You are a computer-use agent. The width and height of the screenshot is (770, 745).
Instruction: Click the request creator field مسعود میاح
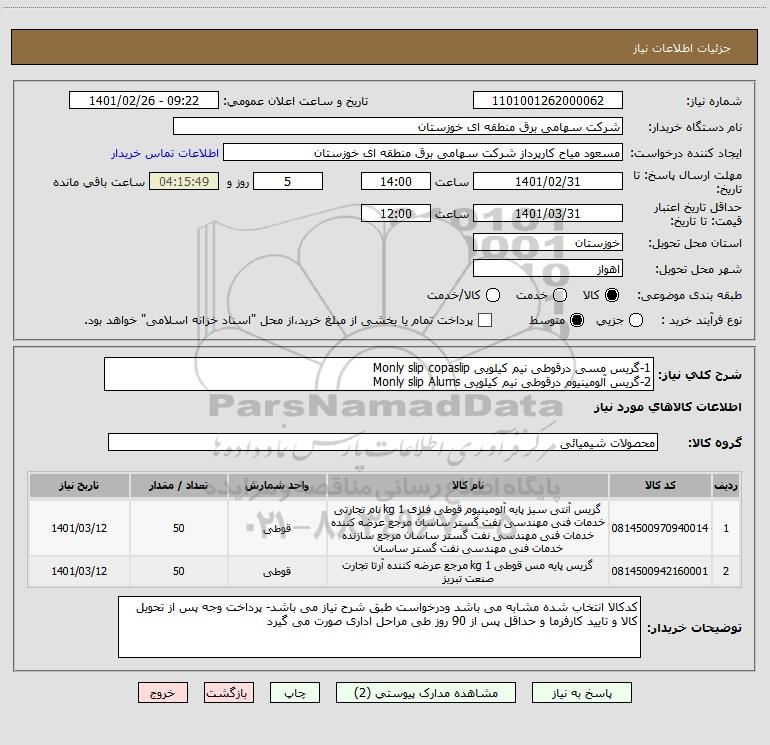coord(423,153)
